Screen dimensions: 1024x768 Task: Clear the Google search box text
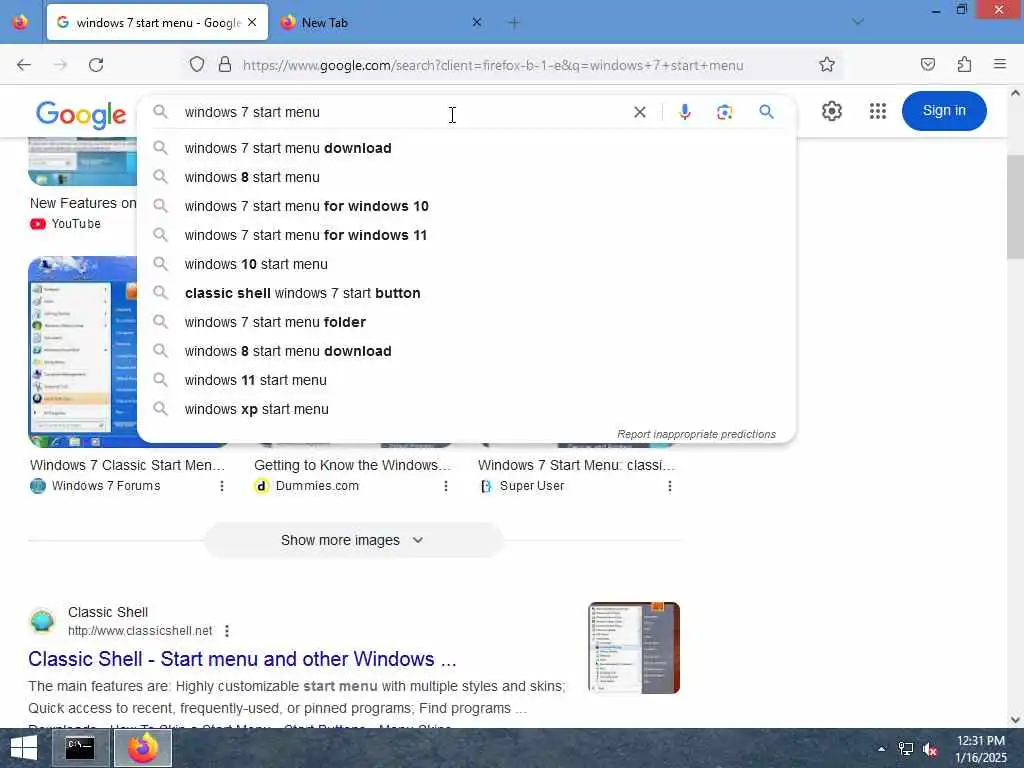click(640, 112)
